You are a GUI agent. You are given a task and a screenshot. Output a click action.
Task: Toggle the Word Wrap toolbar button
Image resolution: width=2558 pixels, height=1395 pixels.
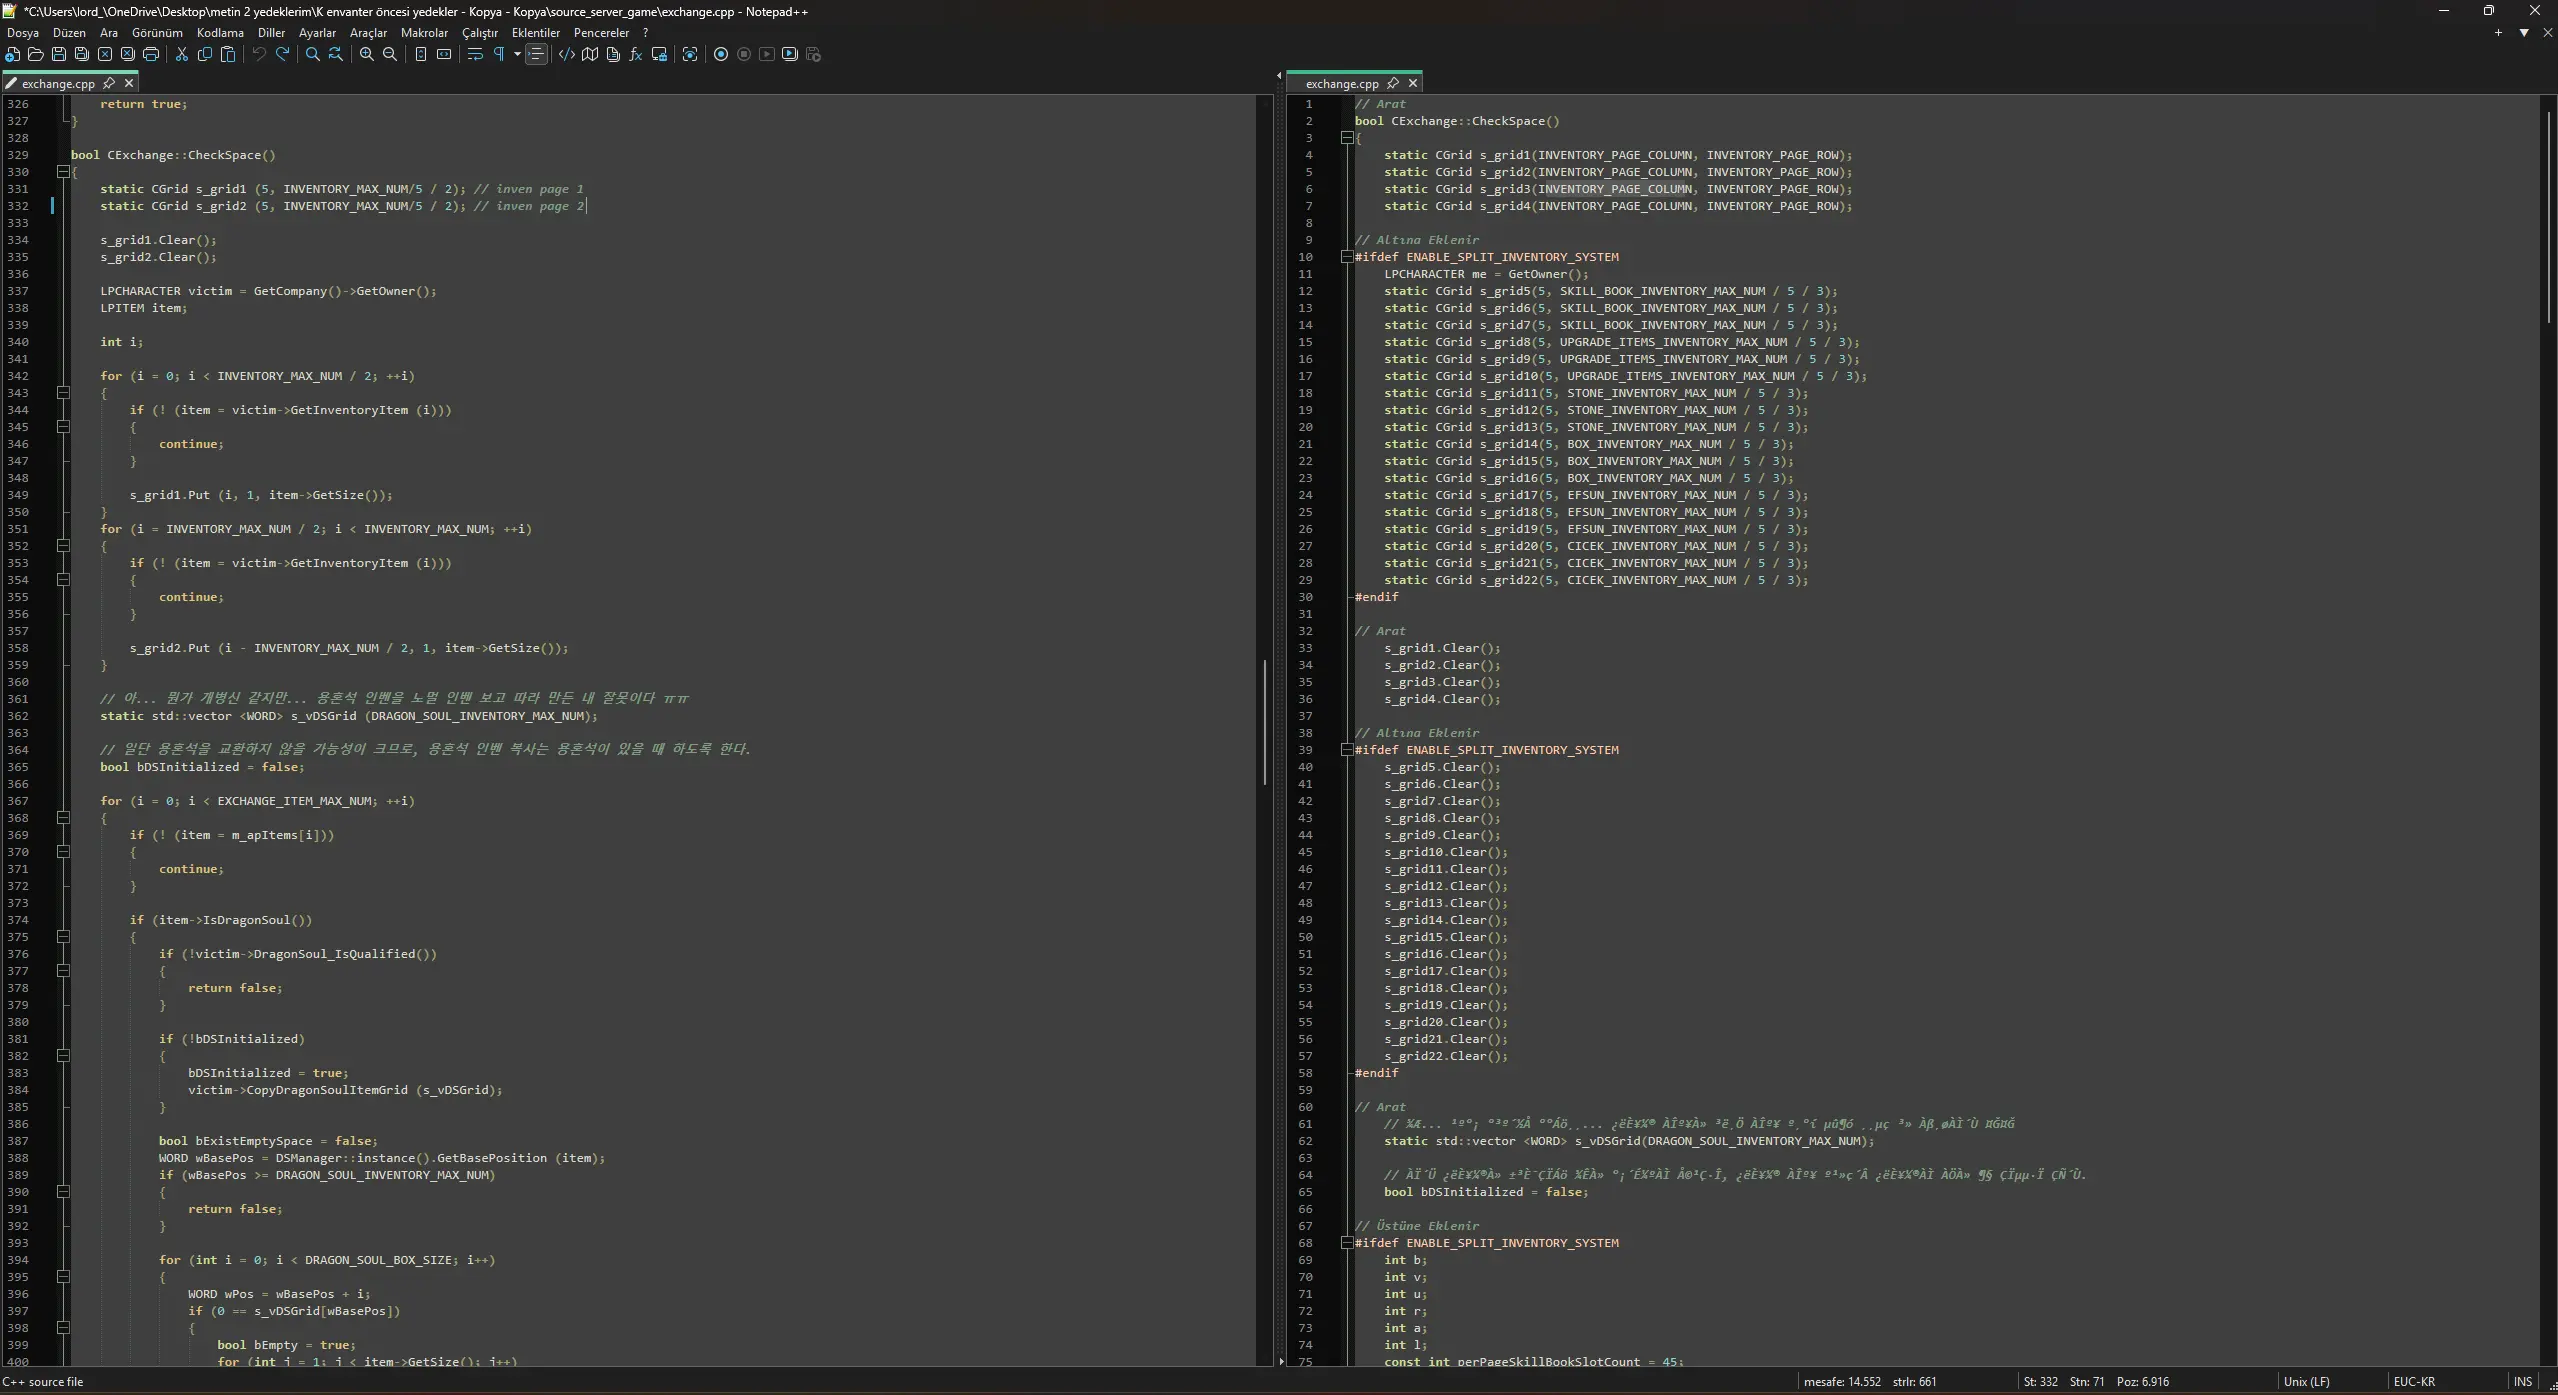coord(475,54)
